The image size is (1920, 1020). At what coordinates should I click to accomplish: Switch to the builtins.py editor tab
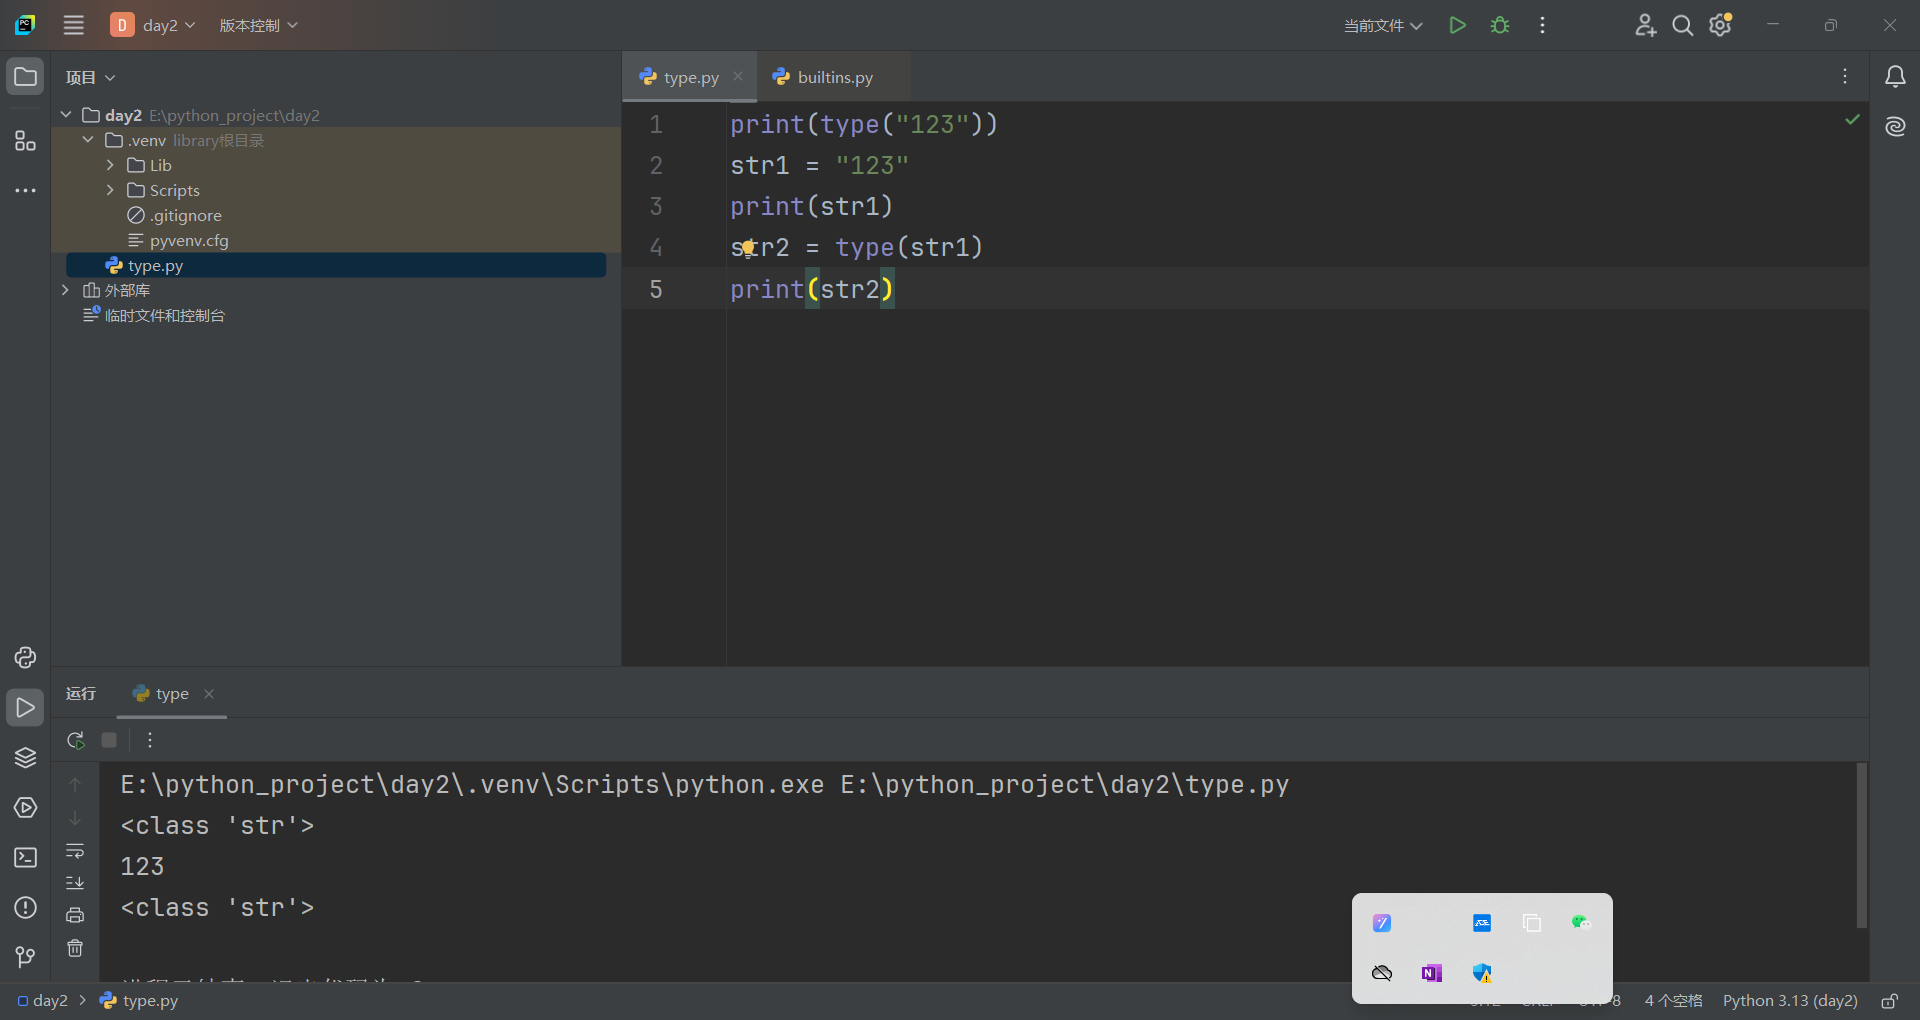click(833, 76)
